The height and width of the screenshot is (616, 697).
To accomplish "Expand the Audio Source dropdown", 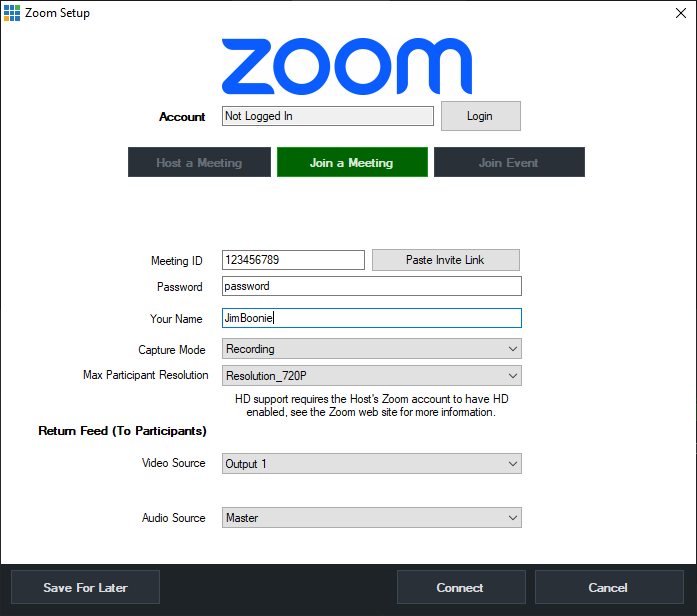I will 371,518.
